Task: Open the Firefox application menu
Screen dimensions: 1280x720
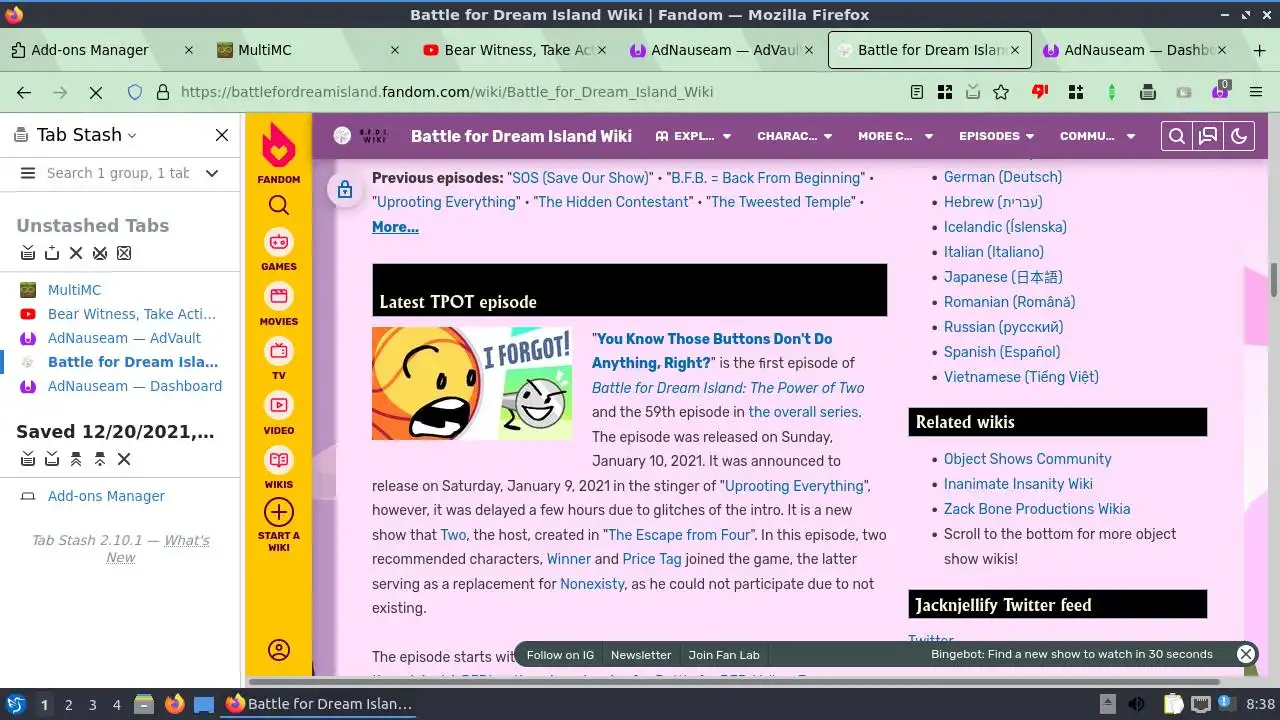Action: click(1256, 92)
